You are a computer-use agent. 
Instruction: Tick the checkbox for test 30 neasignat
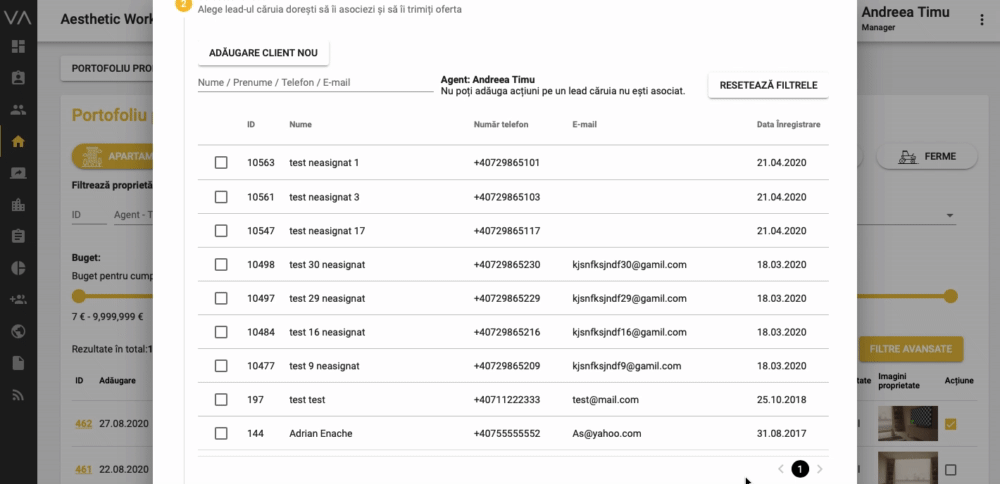pyautogui.click(x=221, y=264)
